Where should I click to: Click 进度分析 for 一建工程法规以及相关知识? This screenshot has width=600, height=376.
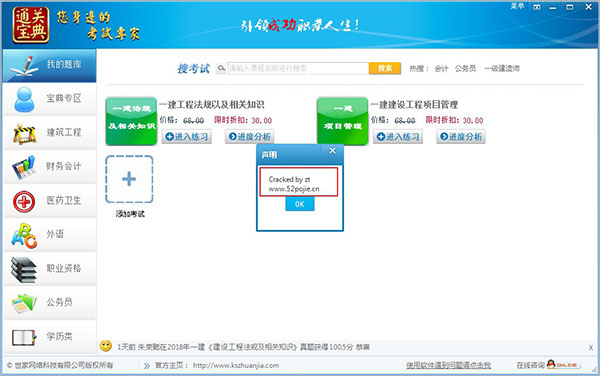click(x=249, y=137)
